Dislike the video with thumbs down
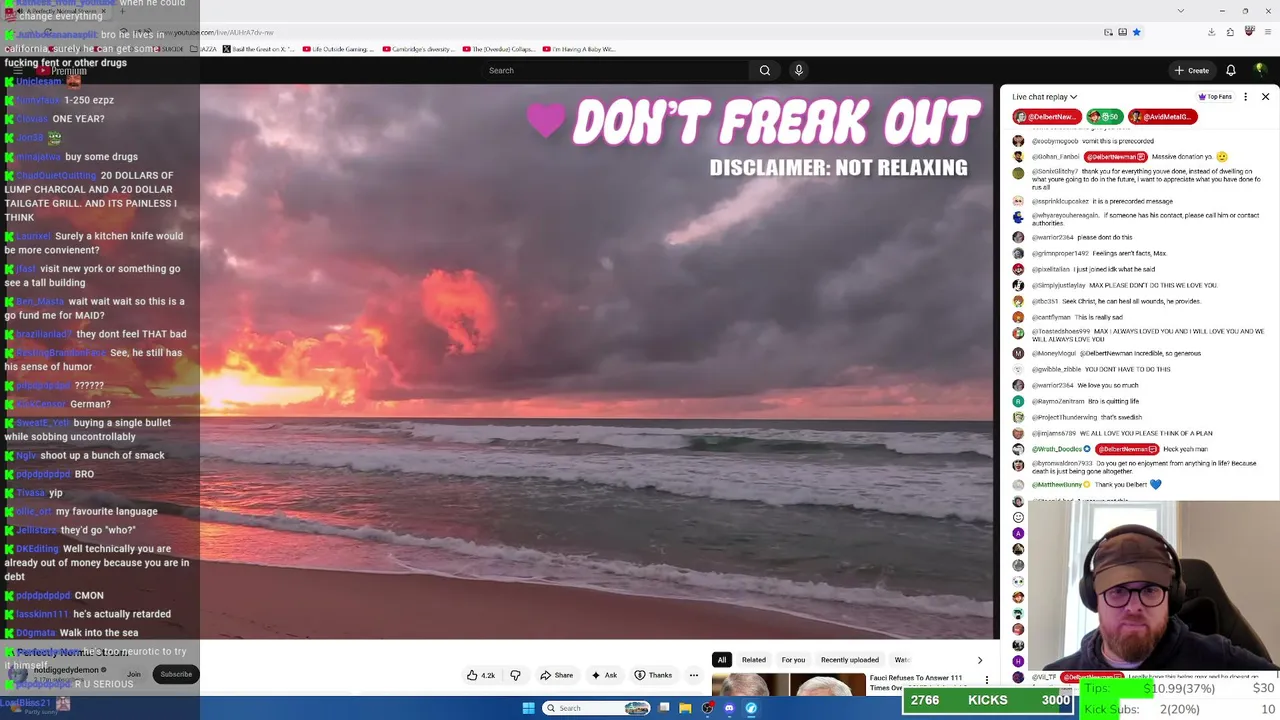The width and height of the screenshot is (1280, 720). pyautogui.click(x=516, y=675)
